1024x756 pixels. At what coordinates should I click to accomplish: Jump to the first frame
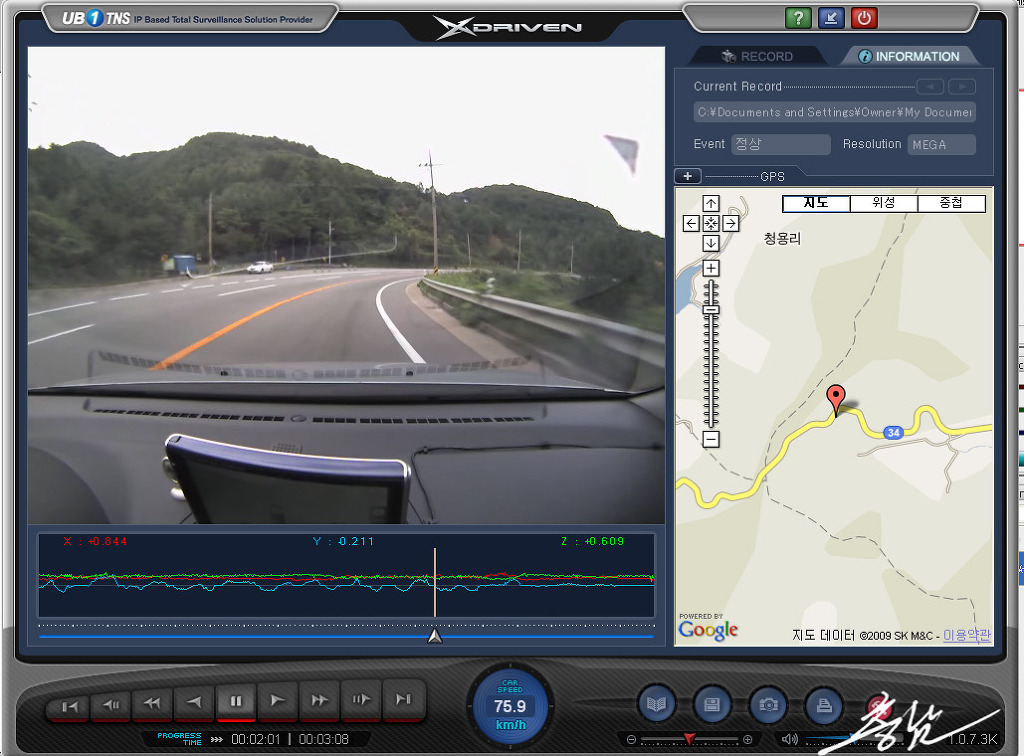coord(69,706)
